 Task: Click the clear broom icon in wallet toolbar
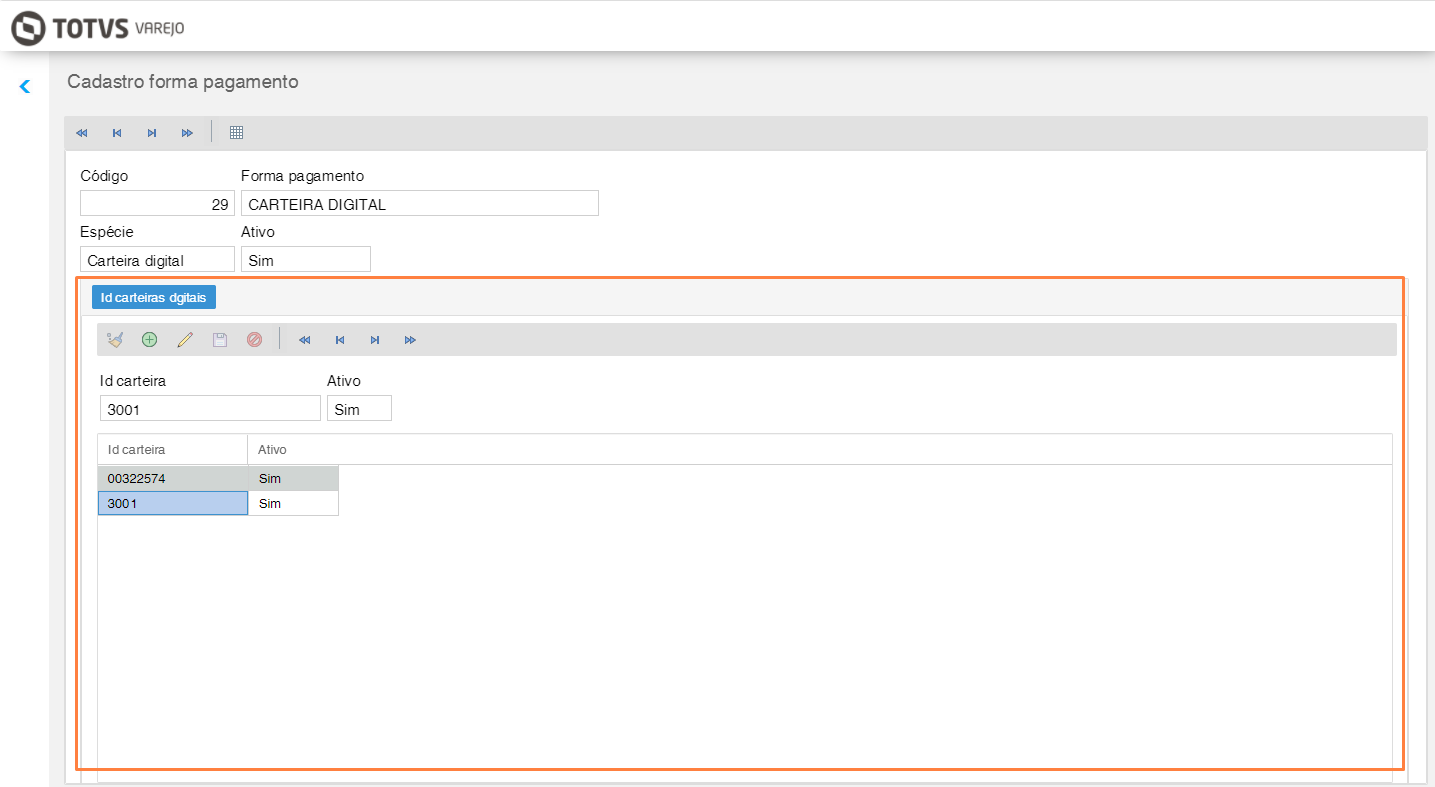(x=115, y=340)
